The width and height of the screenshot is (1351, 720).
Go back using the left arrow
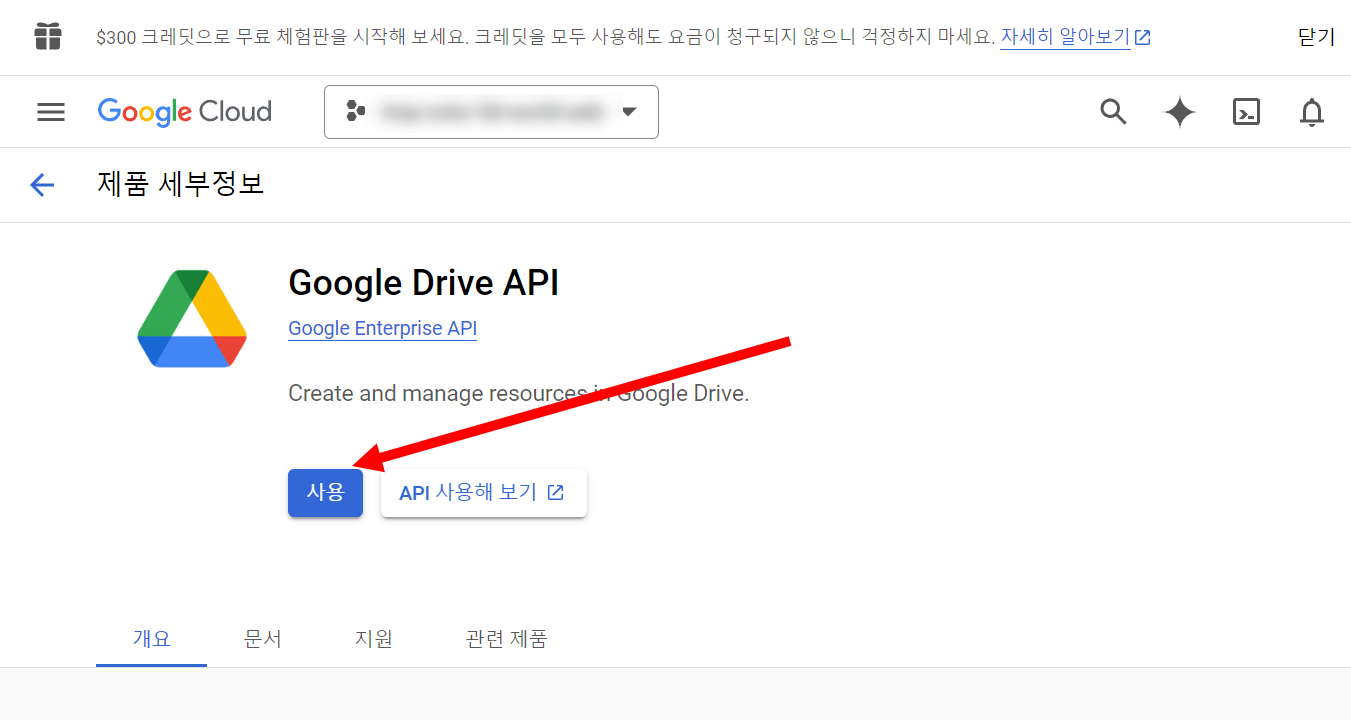pyautogui.click(x=42, y=184)
